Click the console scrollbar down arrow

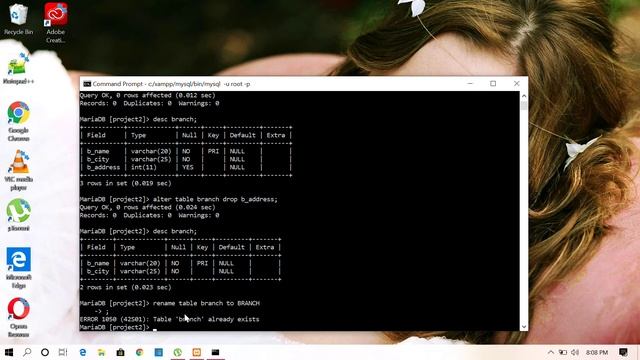524,327
